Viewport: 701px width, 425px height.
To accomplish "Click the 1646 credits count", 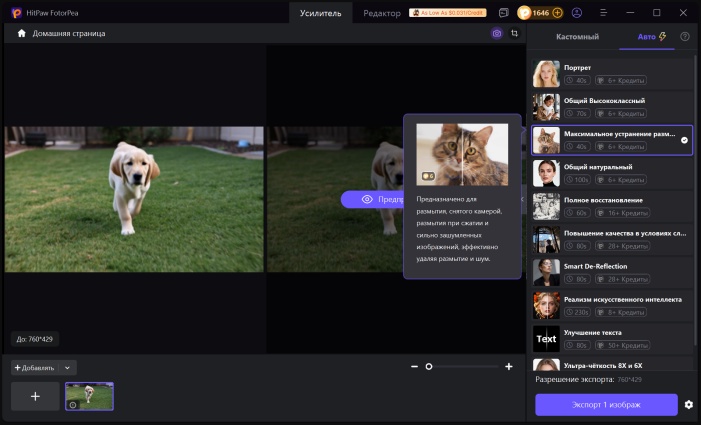I will pyautogui.click(x=541, y=13).
